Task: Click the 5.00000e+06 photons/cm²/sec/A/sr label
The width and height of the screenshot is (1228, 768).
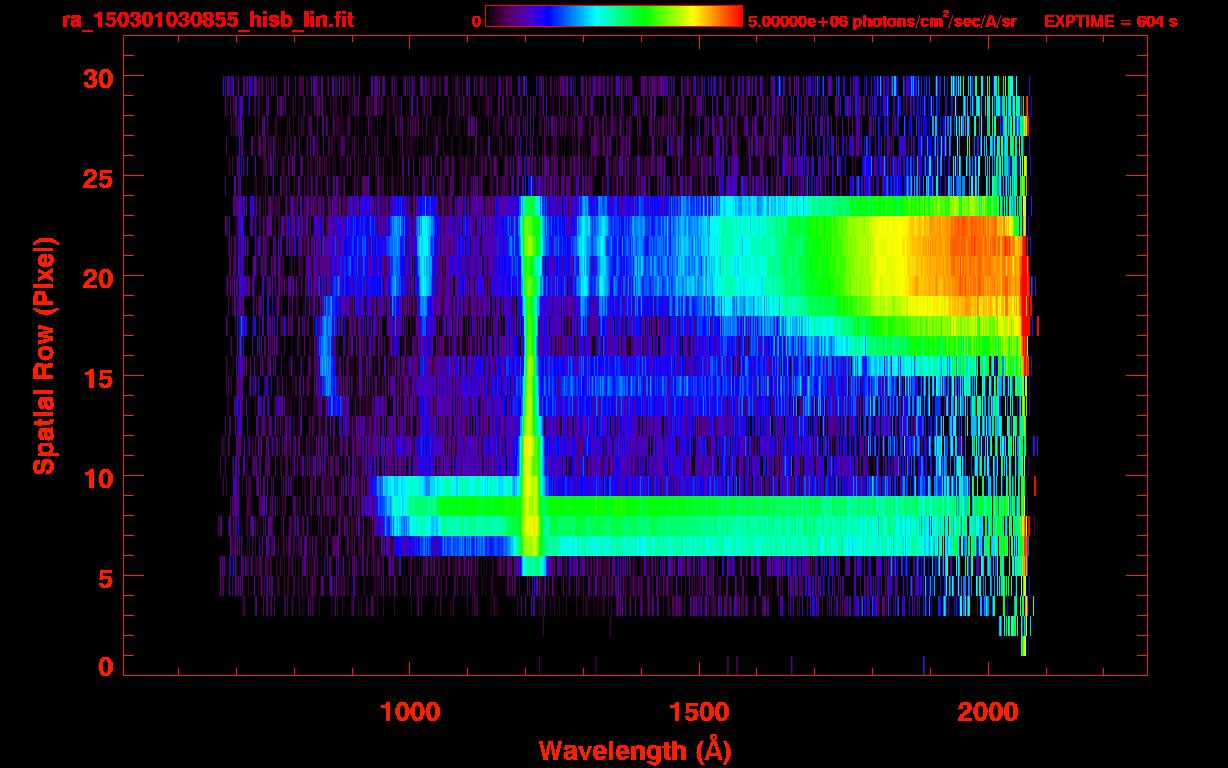Action: tap(882, 21)
